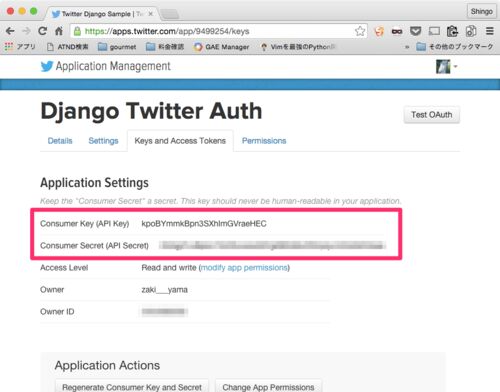Viewport: 500px width, 392px height.
Task: Click Regenerate Consumer Key and Secret
Action: [132, 387]
